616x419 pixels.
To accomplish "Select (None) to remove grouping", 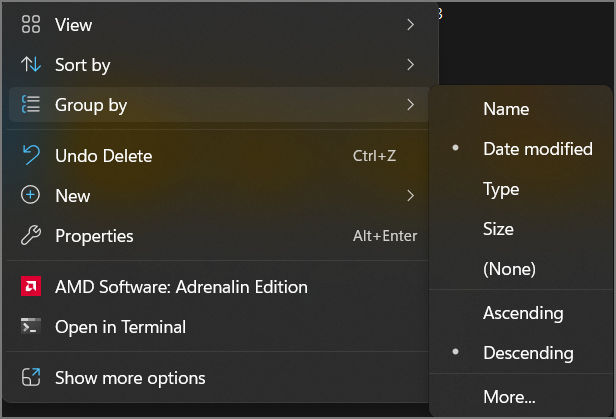I will coord(509,269).
